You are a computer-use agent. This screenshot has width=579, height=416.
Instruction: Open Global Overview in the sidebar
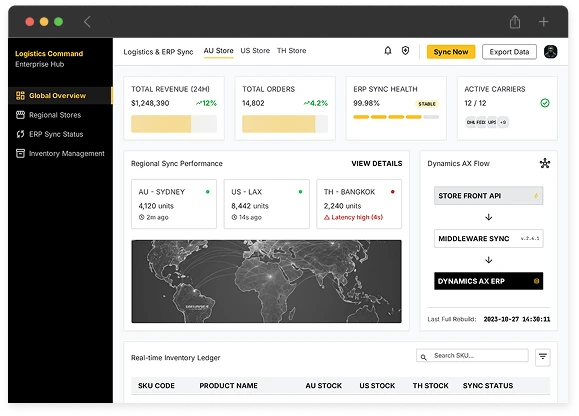(x=60, y=96)
